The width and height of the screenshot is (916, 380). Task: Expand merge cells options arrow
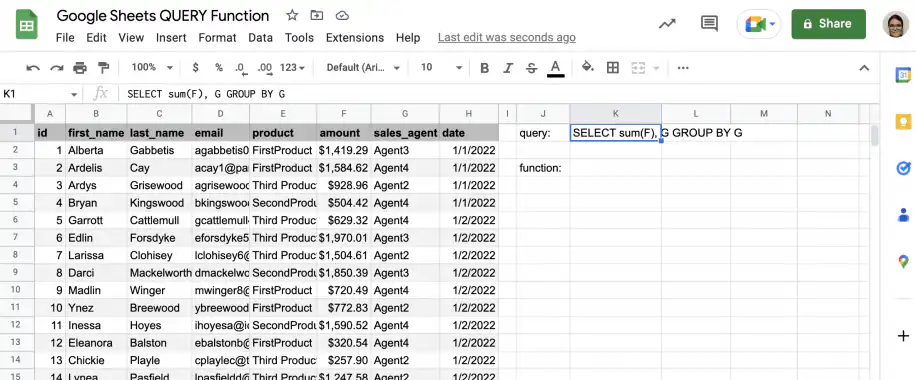coord(656,68)
